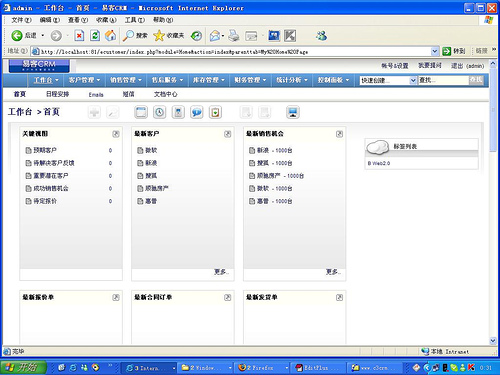The height and width of the screenshot is (375, 500).
Task: Open the 预期客户 key view entry
Action: click(x=45, y=150)
